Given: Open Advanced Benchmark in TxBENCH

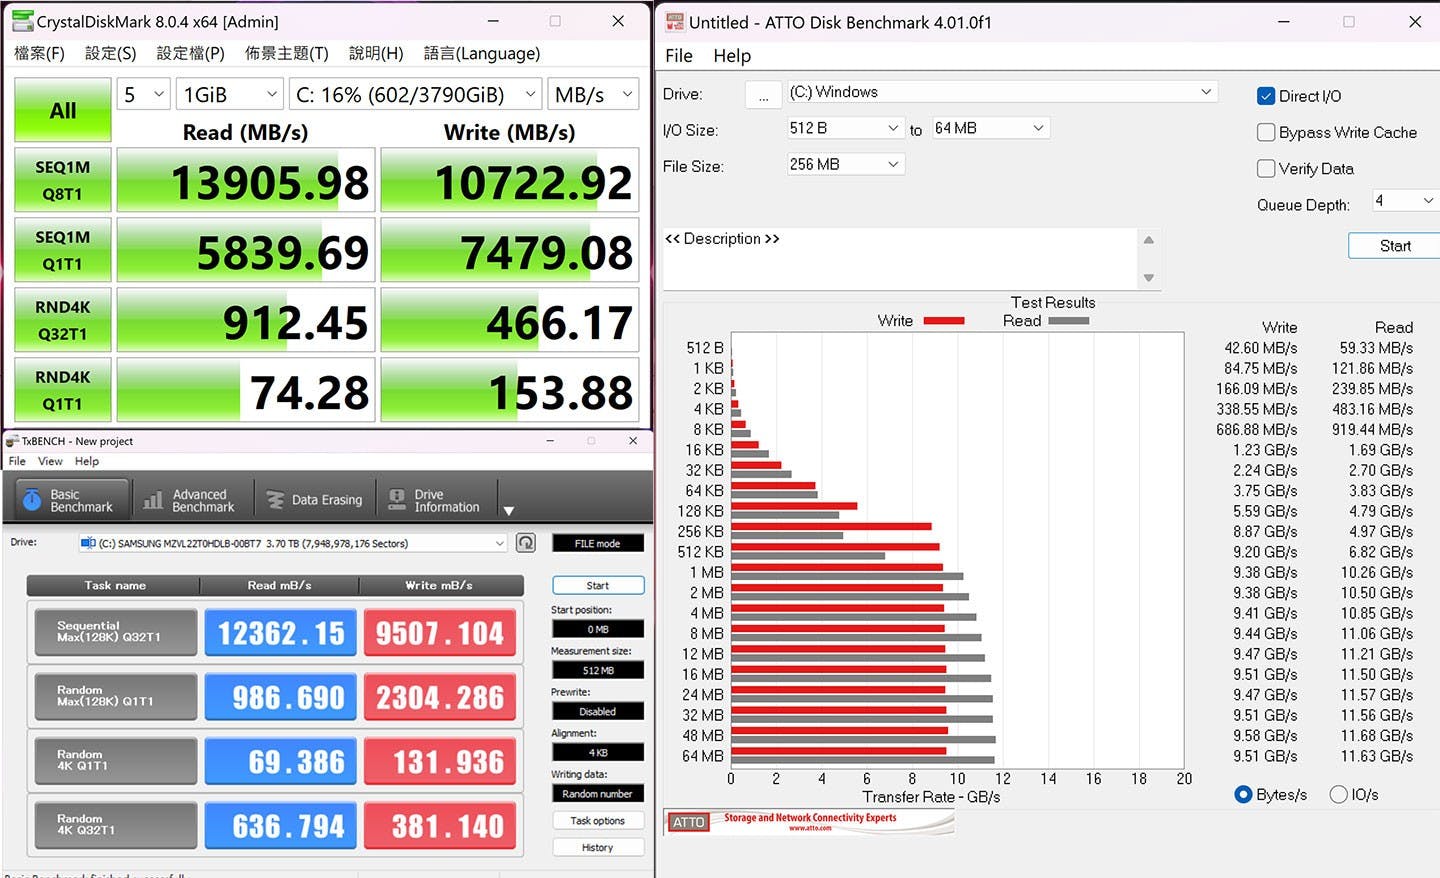Looking at the screenshot, I should [x=189, y=500].
